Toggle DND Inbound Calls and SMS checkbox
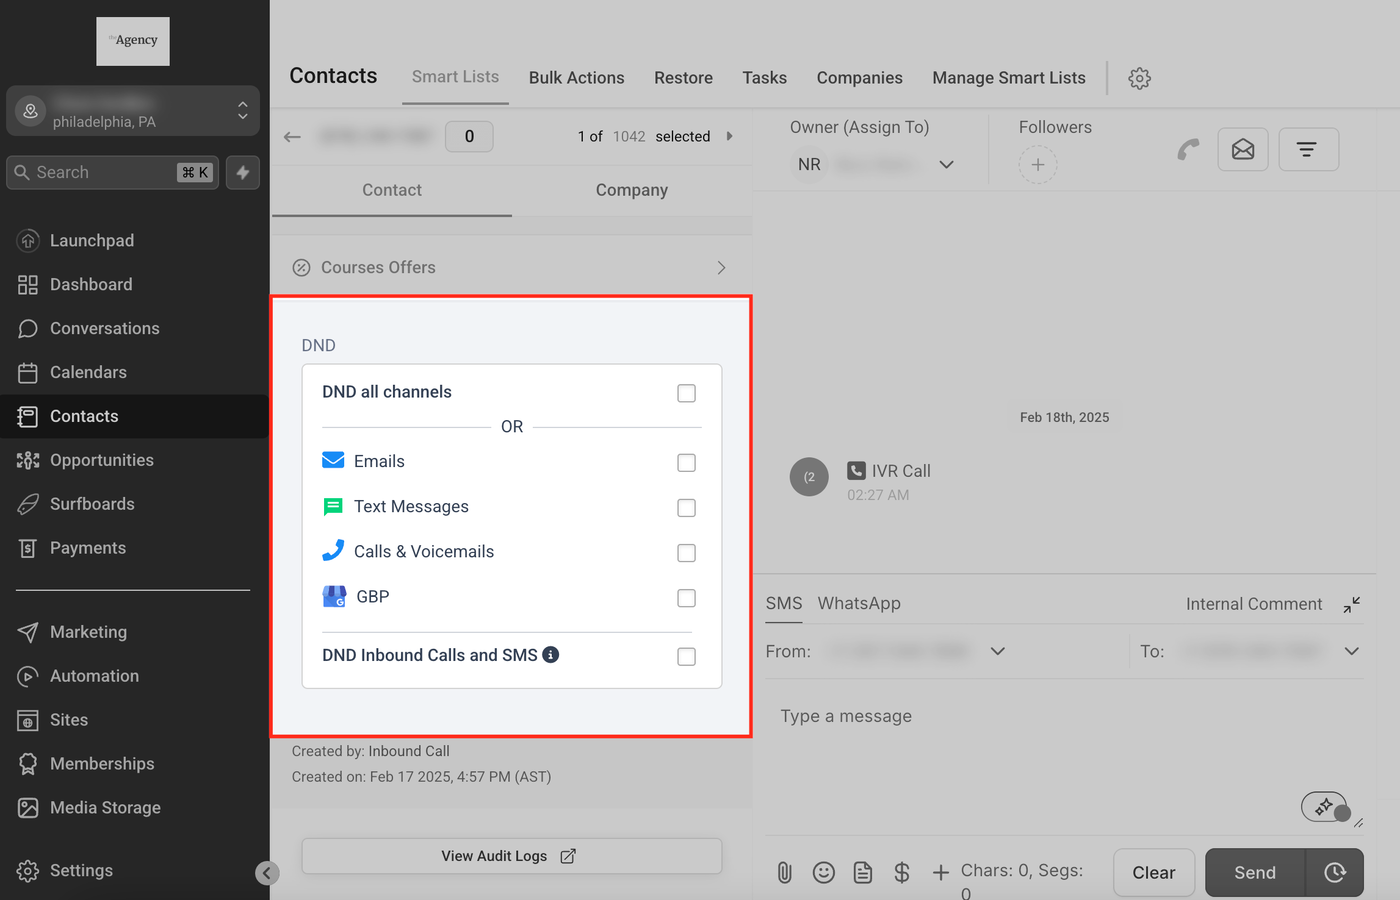 coord(686,656)
